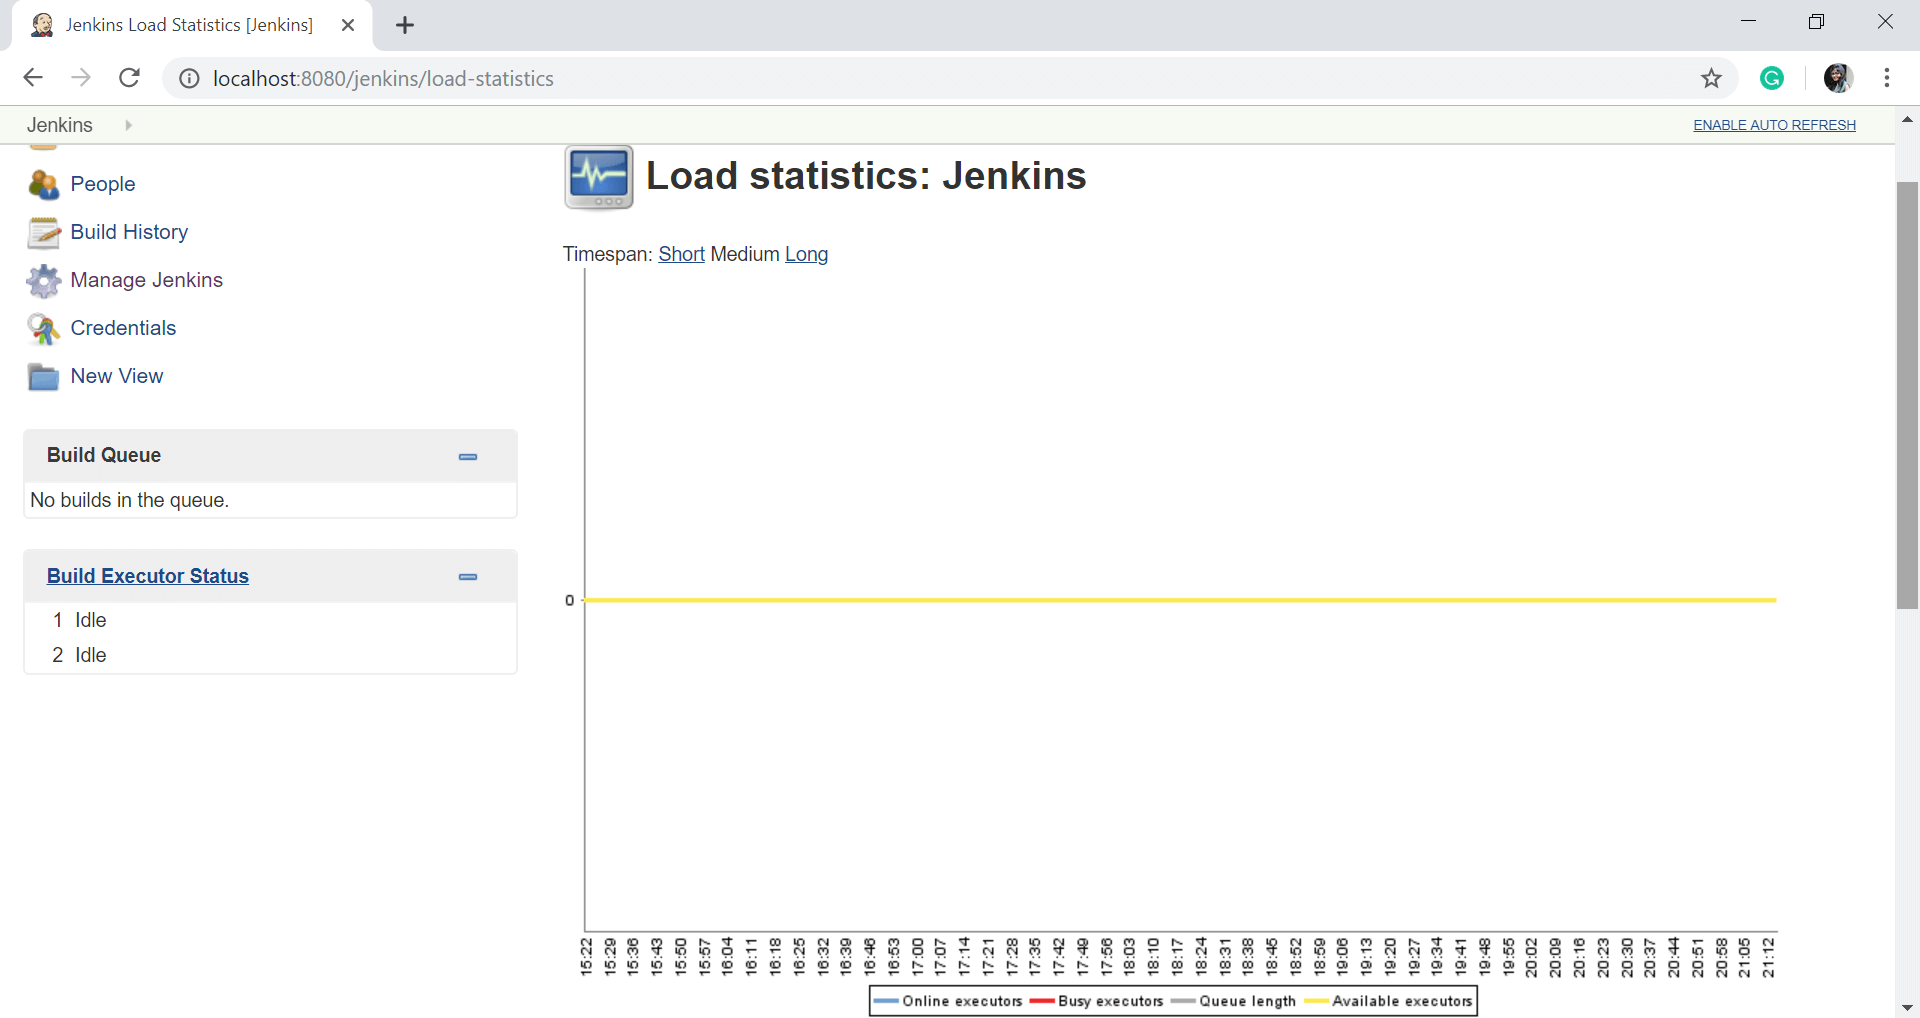The width and height of the screenshot is (1920, 1018).
Task: Click executor 2 Idle row
Action: pyautogui.click(x=270, y=655)
